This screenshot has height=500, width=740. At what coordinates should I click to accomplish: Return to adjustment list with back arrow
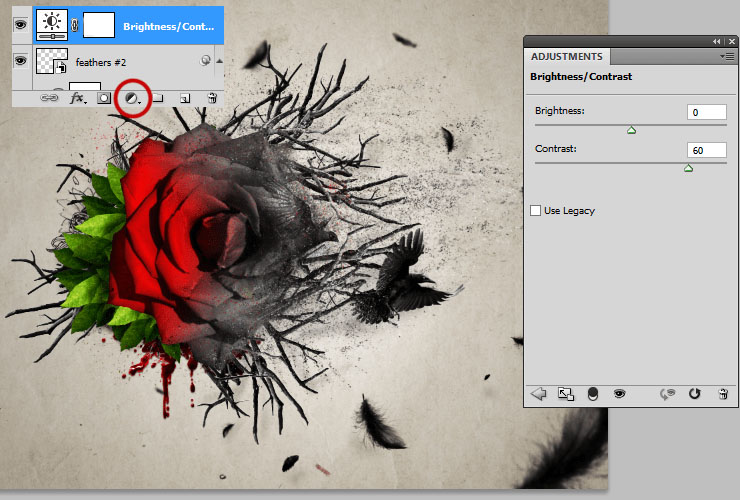tap(538, 393)
